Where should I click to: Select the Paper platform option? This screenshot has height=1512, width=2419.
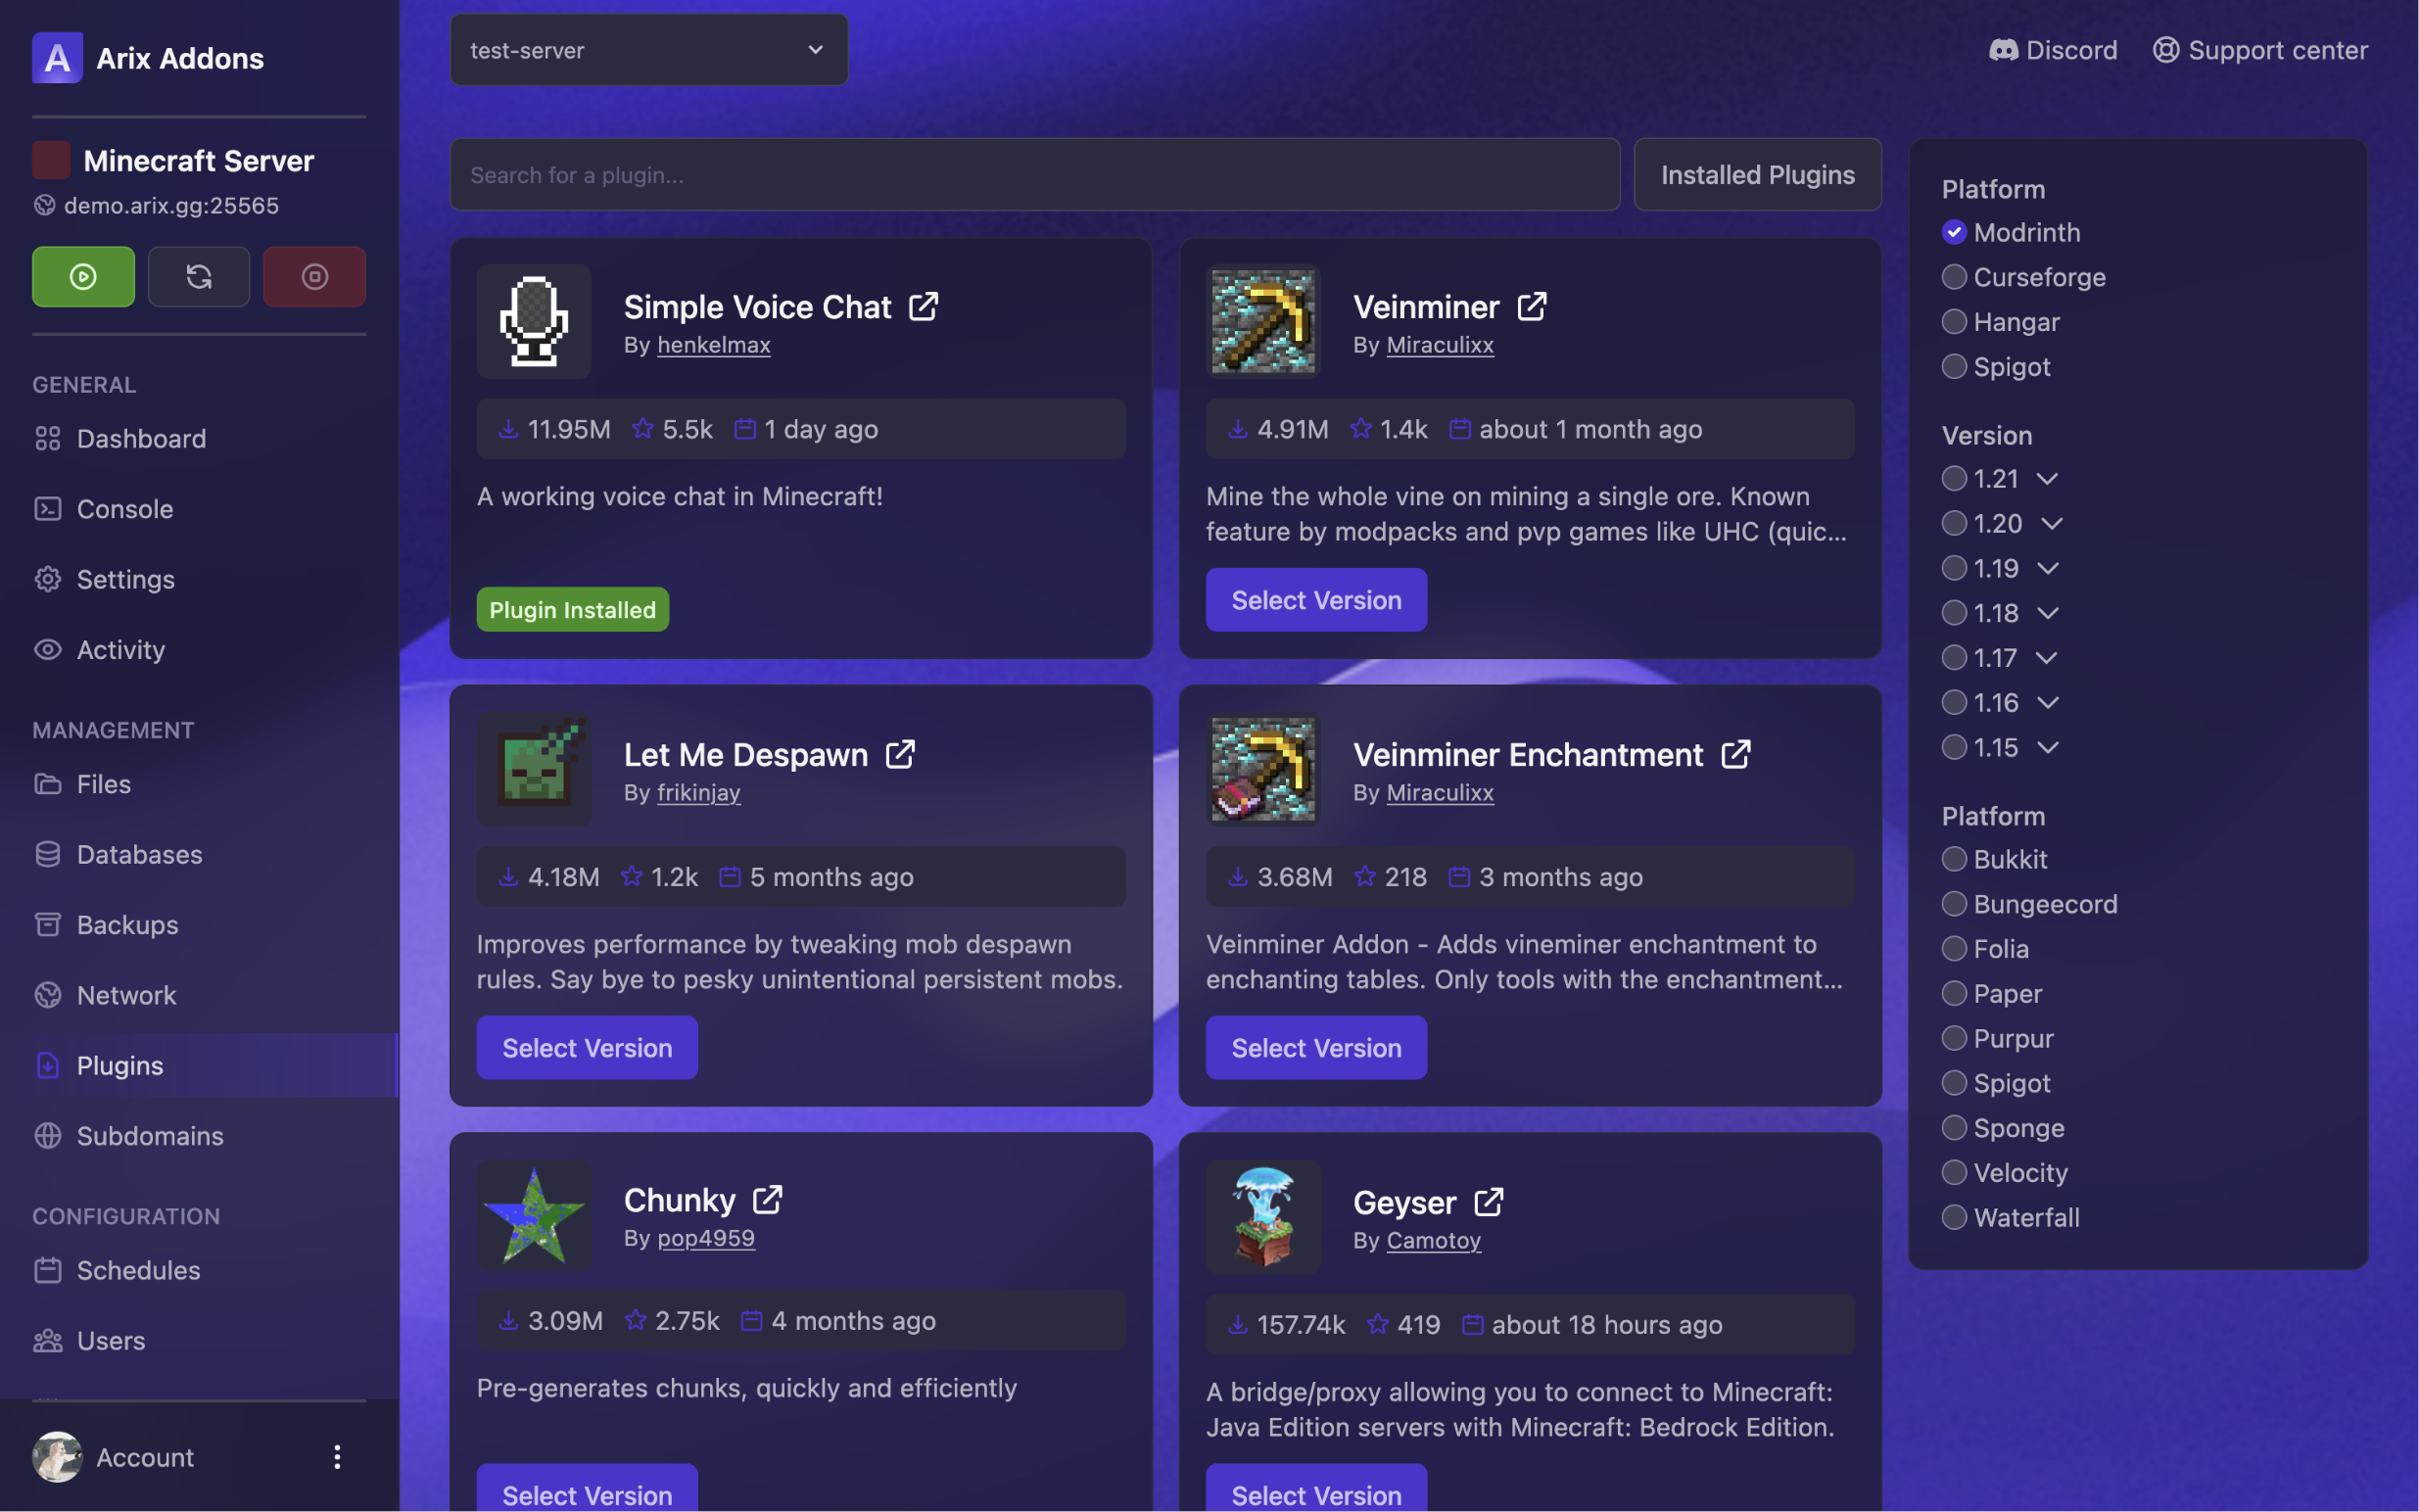[x=1954, y=993]
